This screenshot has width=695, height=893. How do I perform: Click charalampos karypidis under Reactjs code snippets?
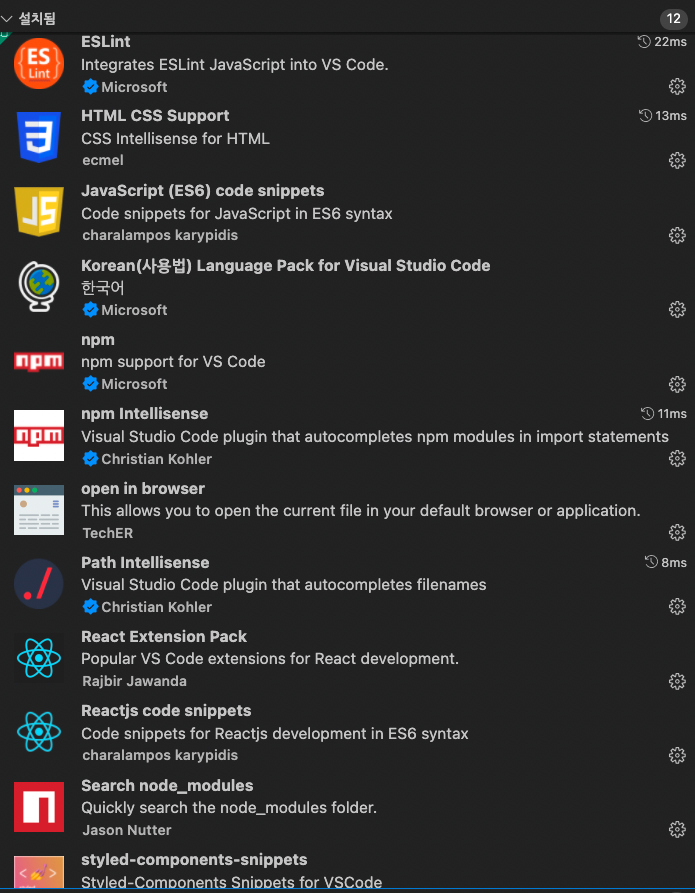tap(160, 755)
